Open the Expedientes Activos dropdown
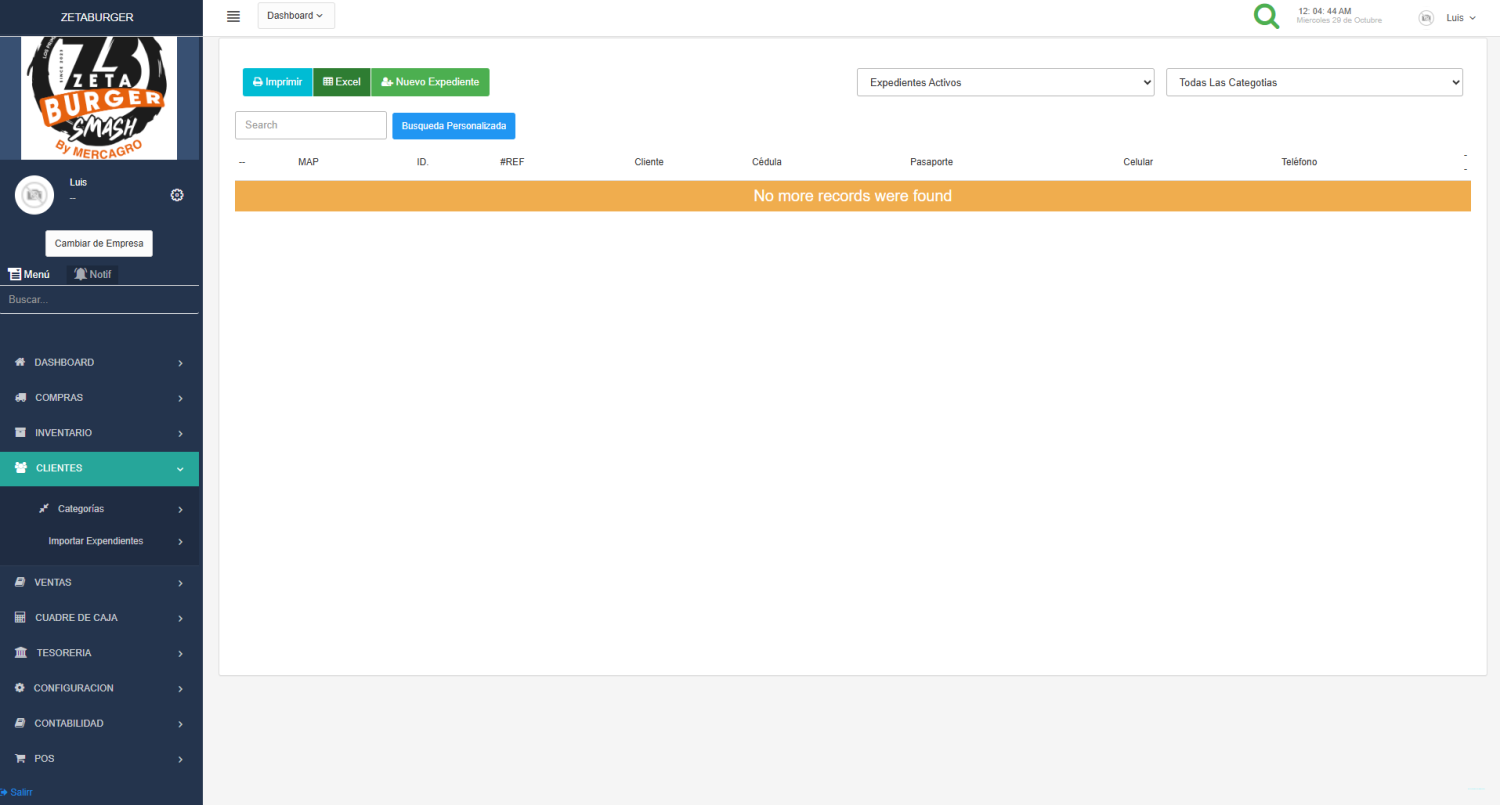This screenshot has height=805, width=1500. [x=1005, y=83]
